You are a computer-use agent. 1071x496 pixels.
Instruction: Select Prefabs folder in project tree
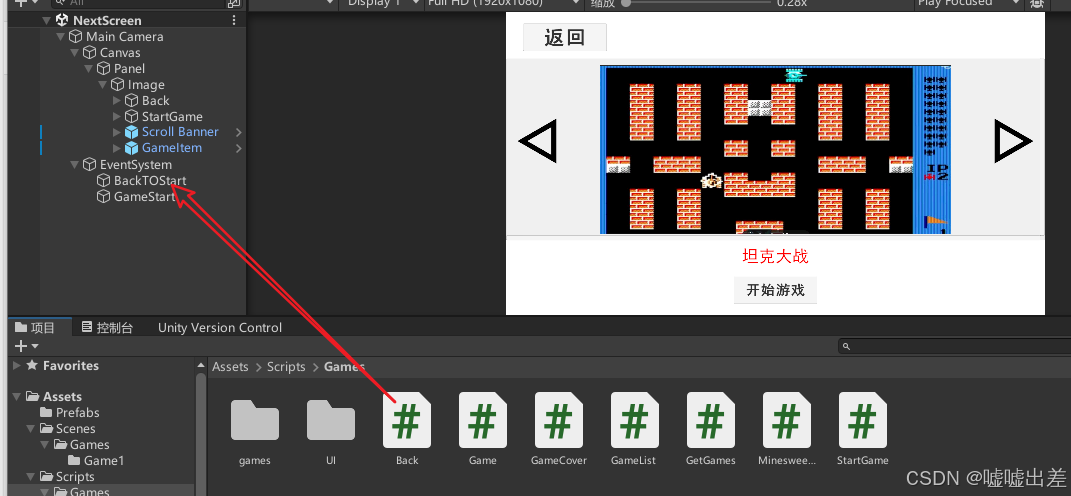pyautogui.click(x=77, y=413)
